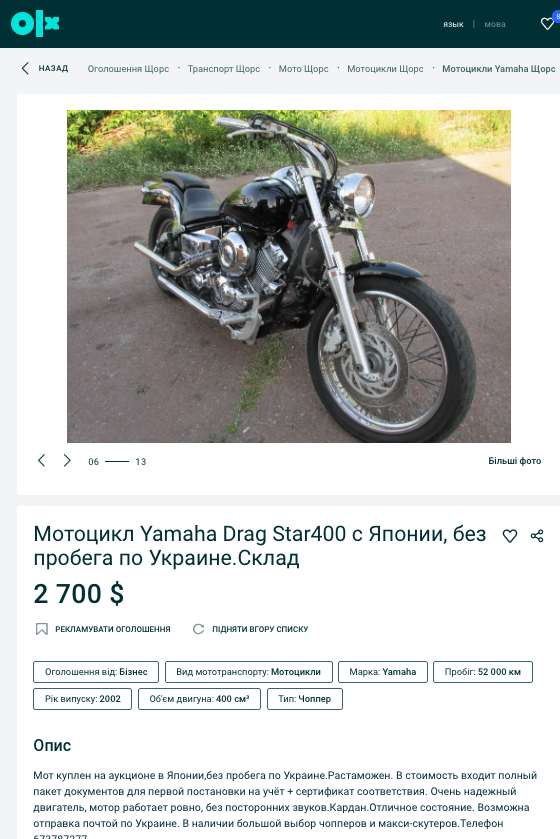
Task: Click the OLX logo
Action: point(35,24)
